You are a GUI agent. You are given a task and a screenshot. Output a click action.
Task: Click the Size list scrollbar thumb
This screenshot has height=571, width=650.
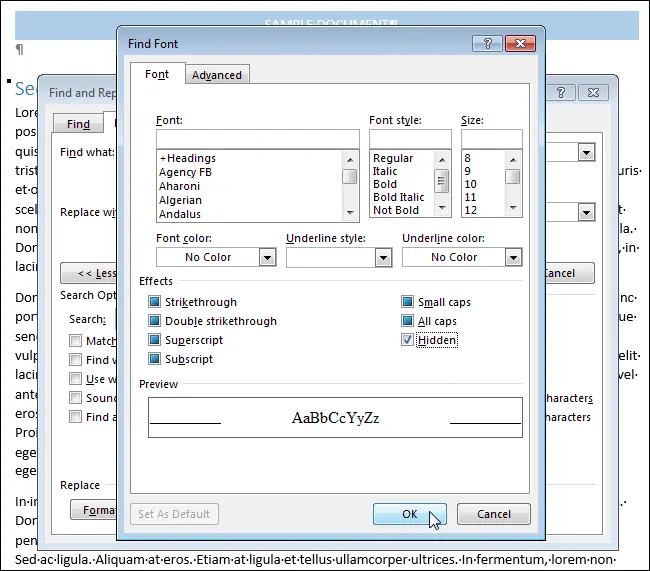point(513,176)
